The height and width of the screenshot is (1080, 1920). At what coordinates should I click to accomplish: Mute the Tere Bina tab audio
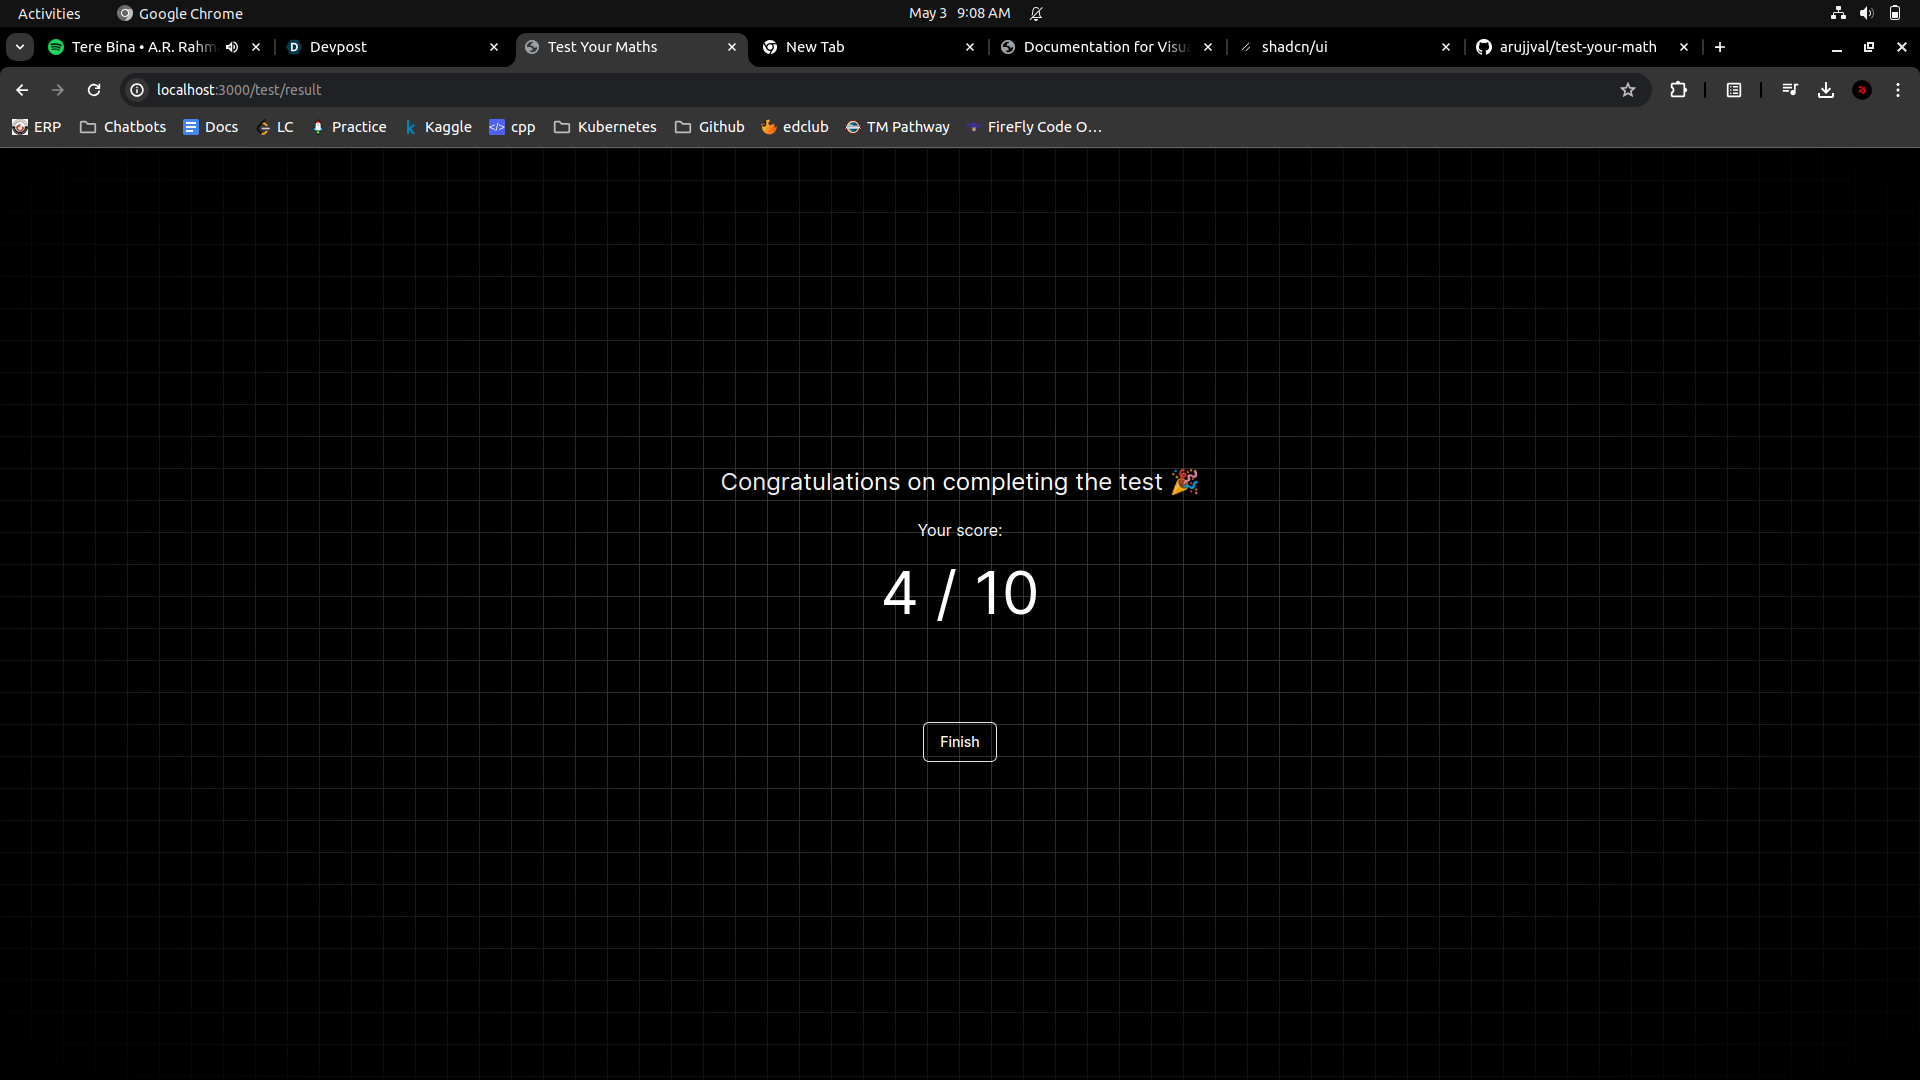tap(232, 47)
